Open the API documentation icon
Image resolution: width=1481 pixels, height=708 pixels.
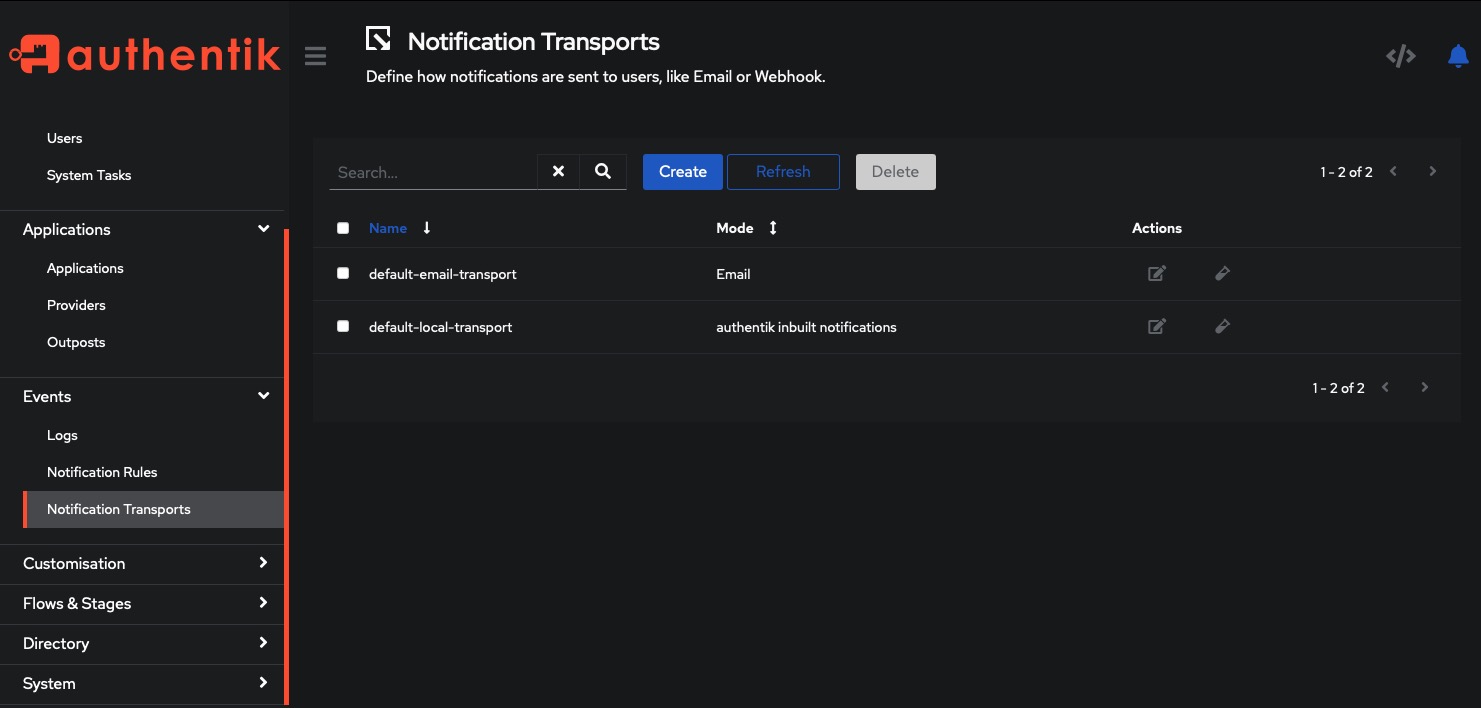click(1400, 56)
